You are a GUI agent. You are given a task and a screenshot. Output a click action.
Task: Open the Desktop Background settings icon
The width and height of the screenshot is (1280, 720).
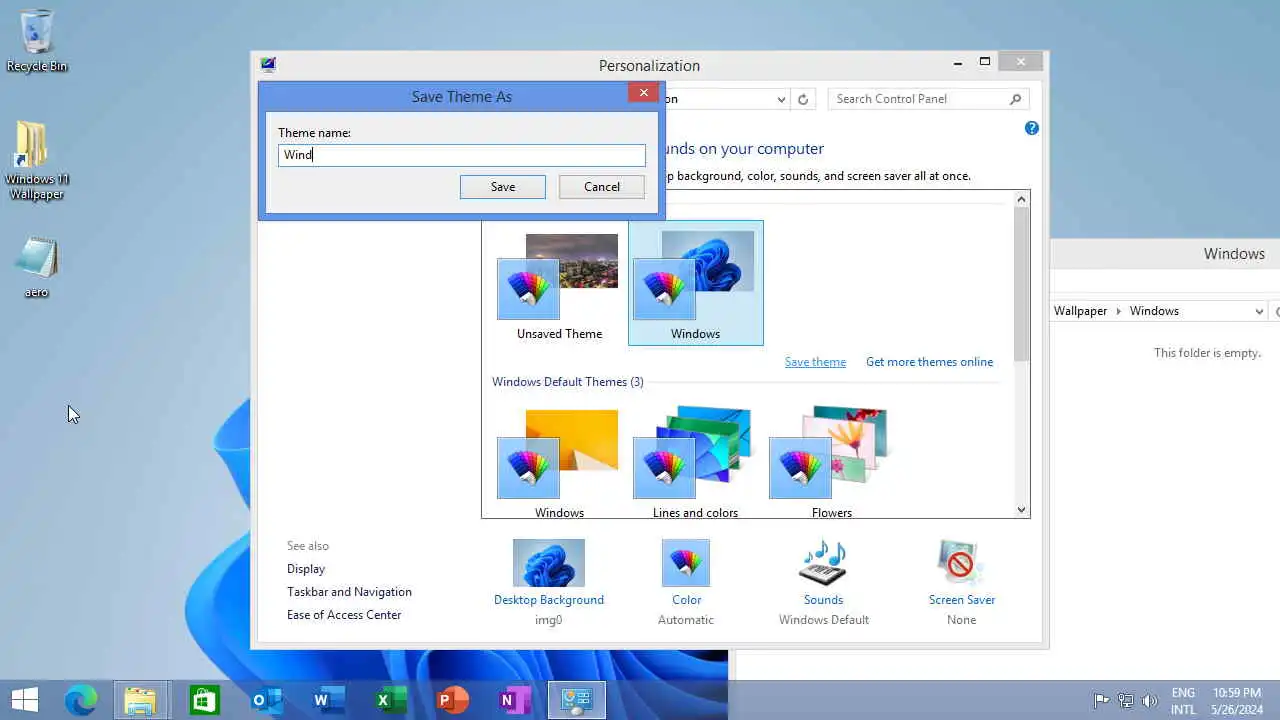click(548, 563)
